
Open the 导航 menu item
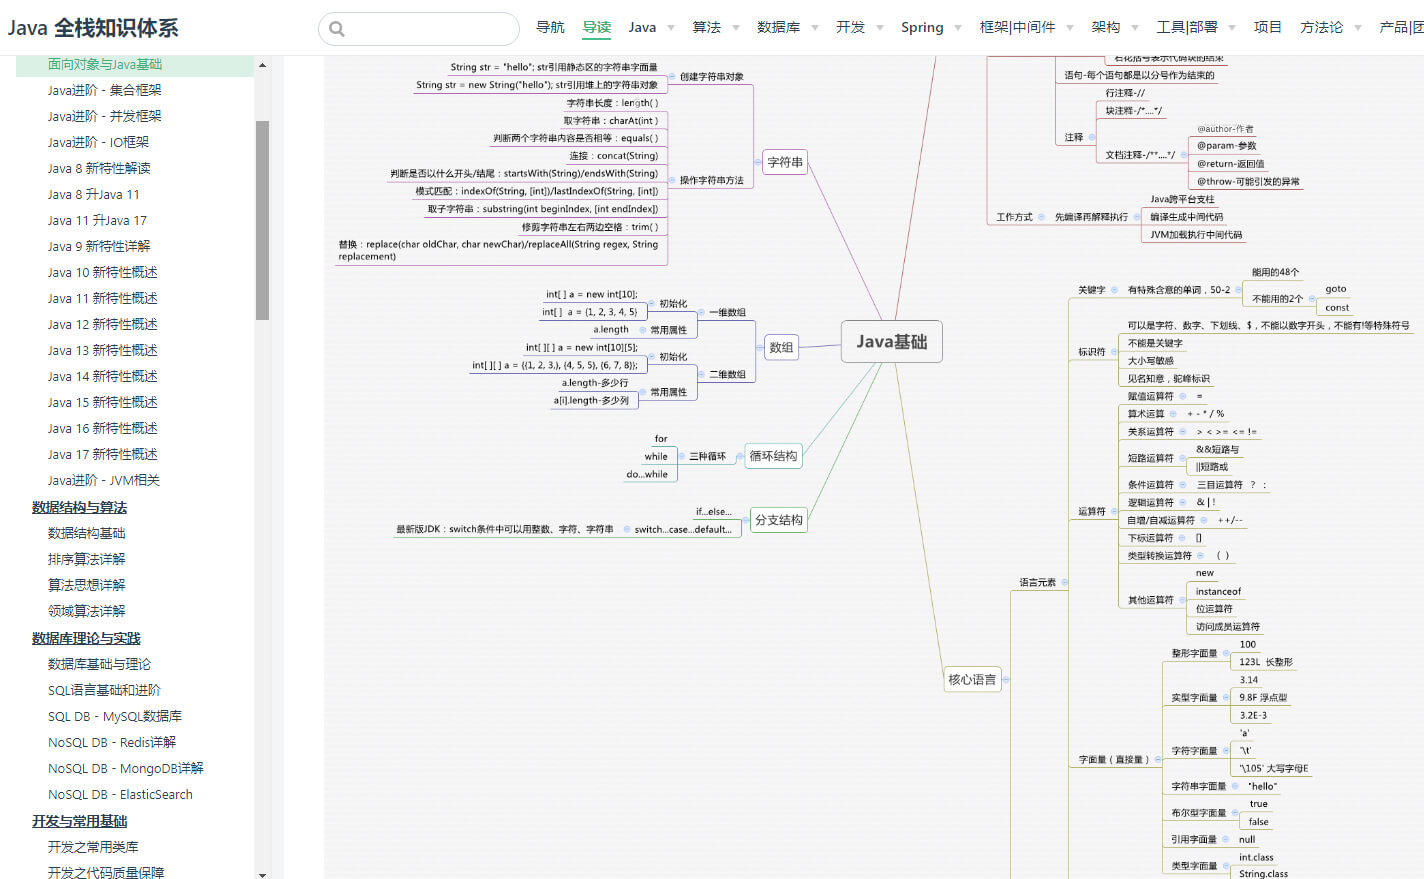(550, 28)
